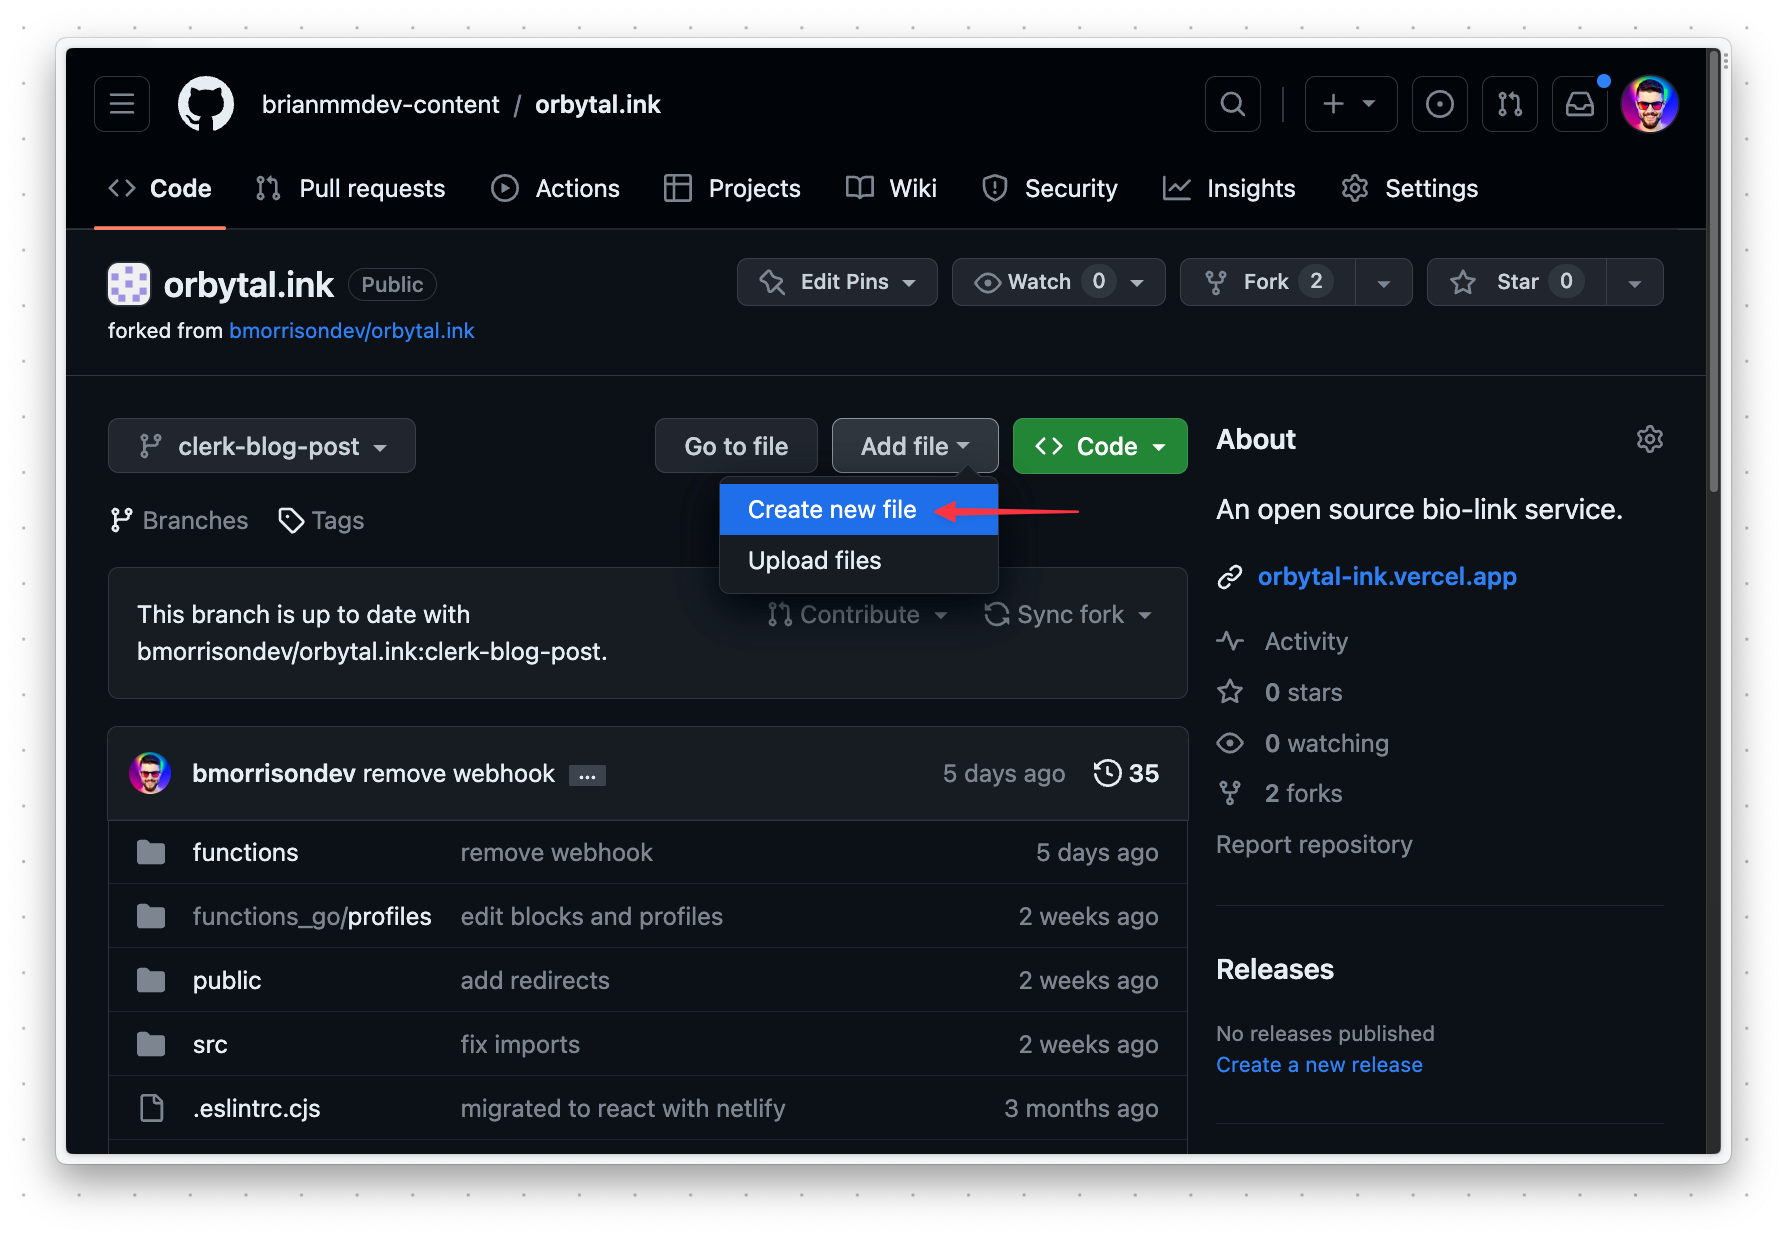Select Upload files from the Add file menu
1787x1238 pixels.
coord(814,560)
